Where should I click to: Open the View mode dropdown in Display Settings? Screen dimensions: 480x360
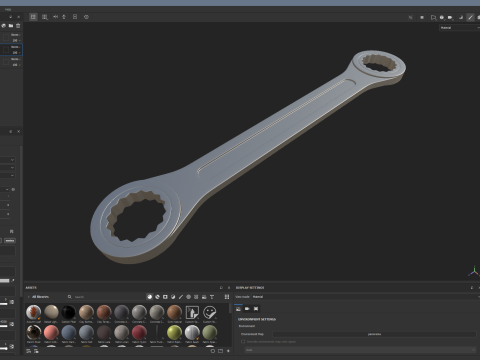coord(365,297)
